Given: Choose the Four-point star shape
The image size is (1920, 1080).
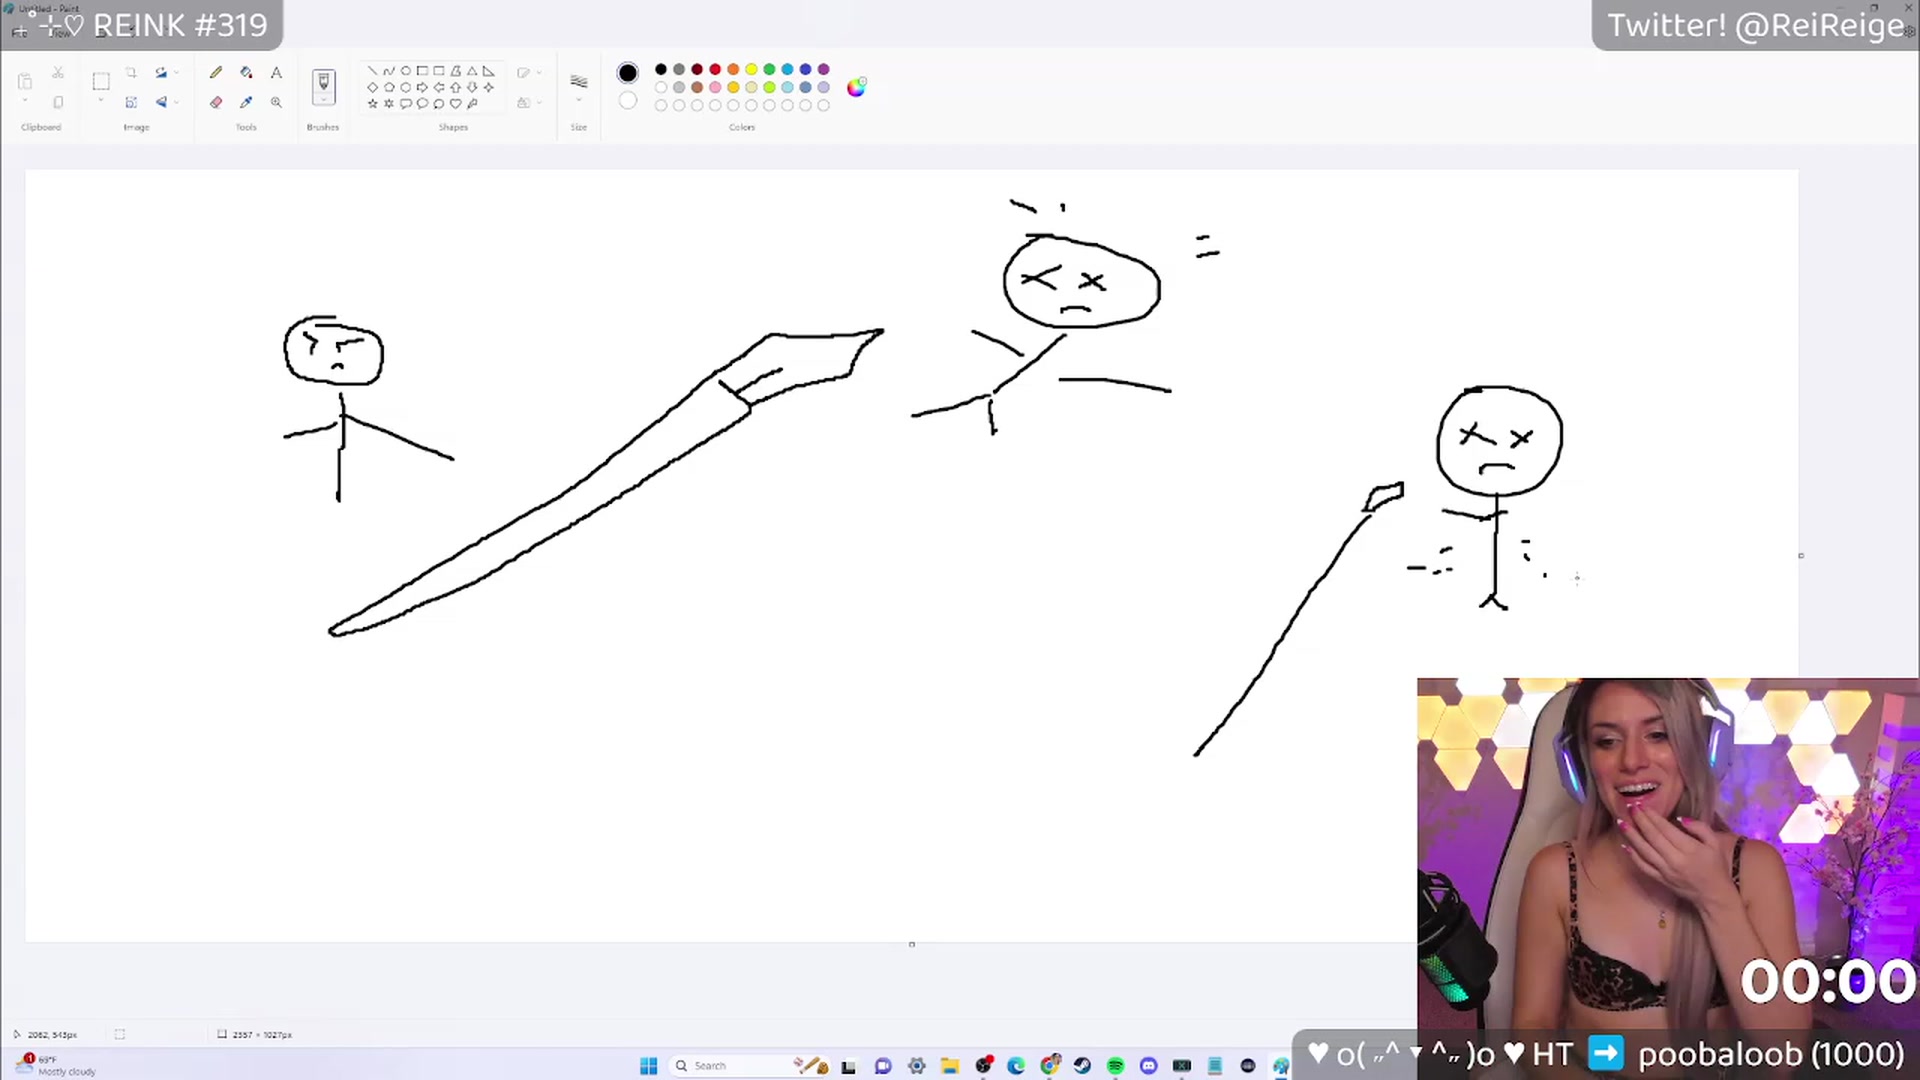Looking at the screenshot, I should (x=488, y=87).
